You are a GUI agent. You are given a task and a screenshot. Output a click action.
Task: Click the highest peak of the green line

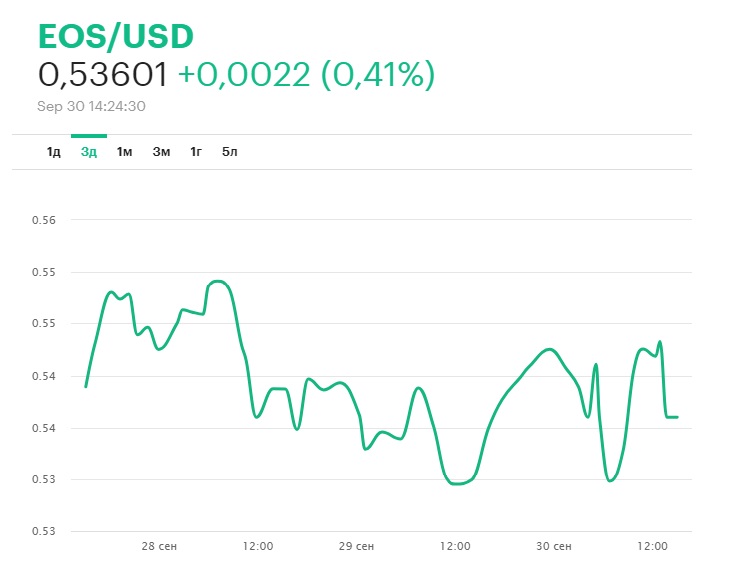[218, 282]
